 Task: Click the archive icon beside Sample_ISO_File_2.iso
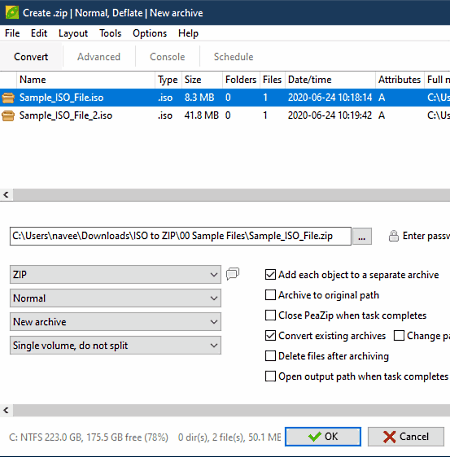coord(8,116)
